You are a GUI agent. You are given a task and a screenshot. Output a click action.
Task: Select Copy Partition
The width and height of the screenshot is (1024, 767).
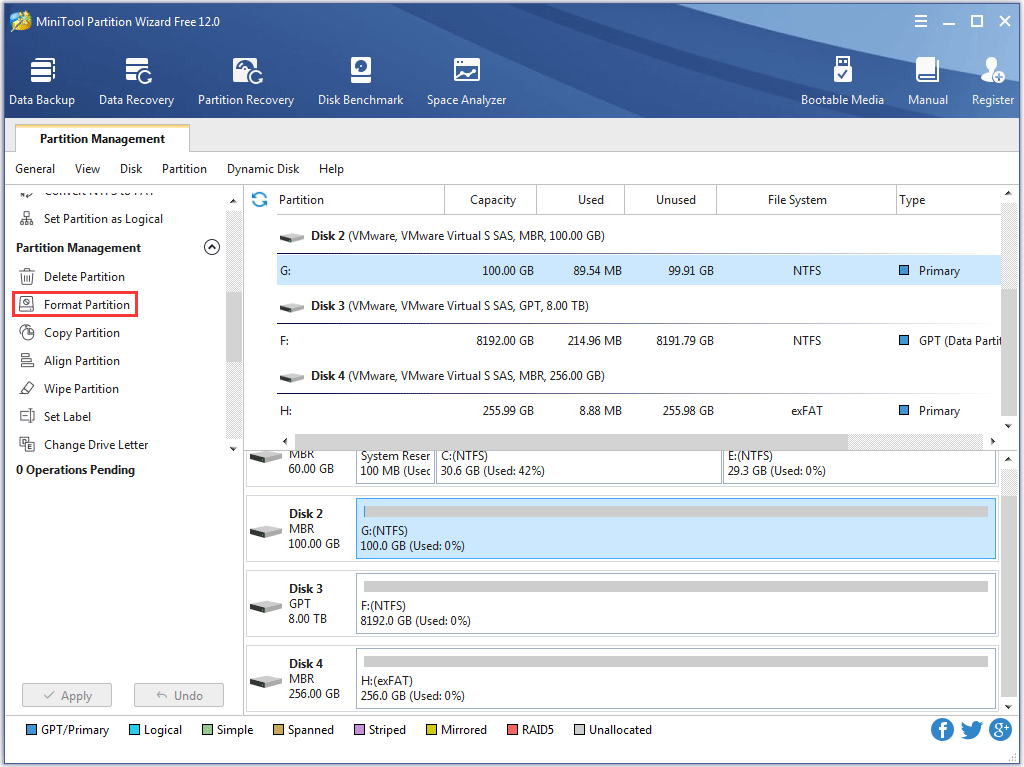coord(69,333)
